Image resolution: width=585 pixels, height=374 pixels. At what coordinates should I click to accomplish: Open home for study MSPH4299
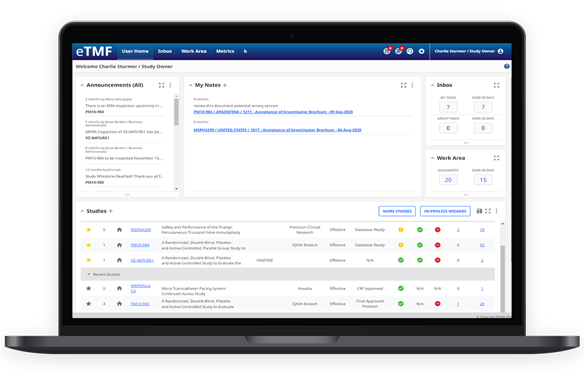[119, 230]
